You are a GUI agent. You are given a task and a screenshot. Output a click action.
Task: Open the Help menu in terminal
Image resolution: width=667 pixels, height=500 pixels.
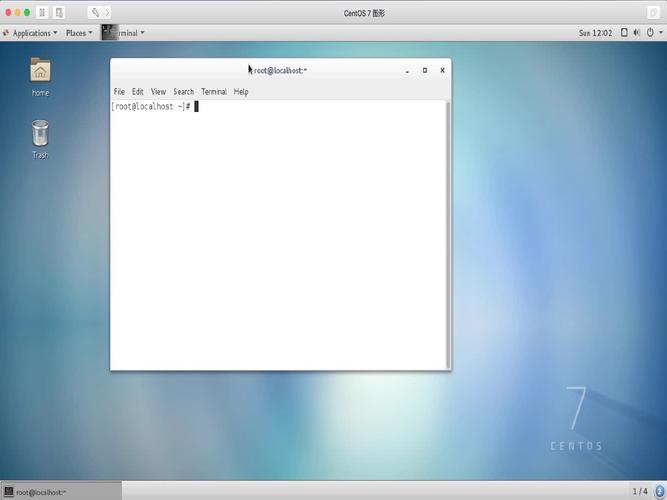241,91
